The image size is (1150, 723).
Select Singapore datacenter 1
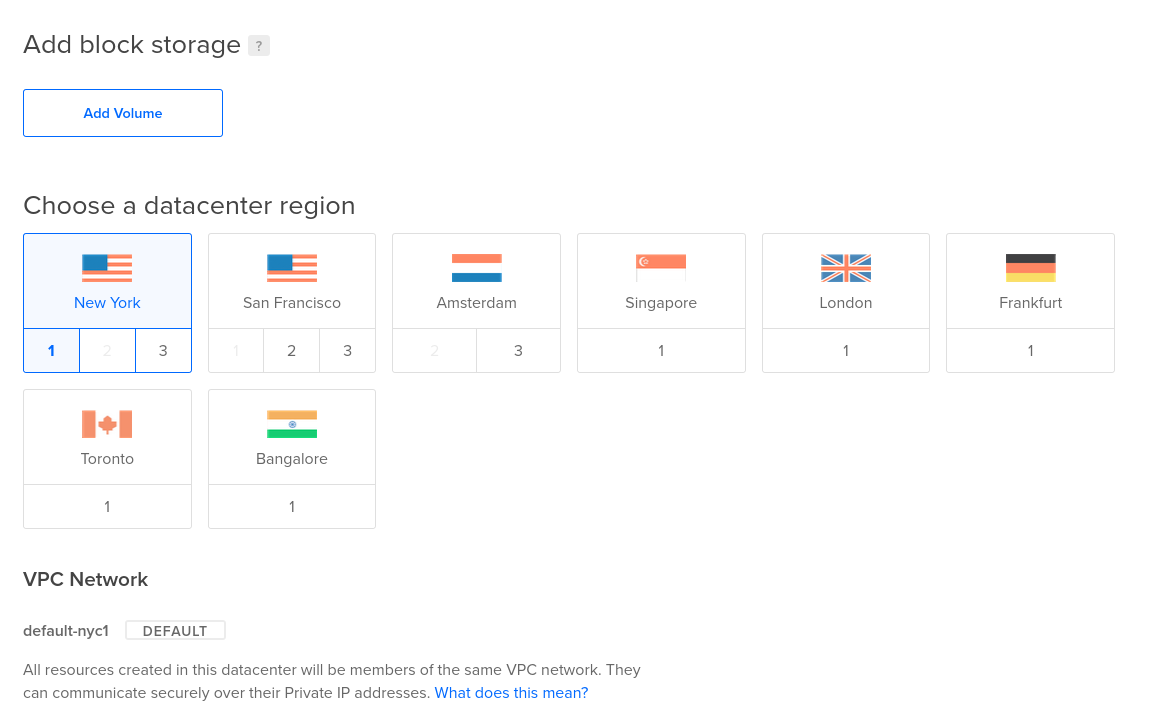[661, 351]
